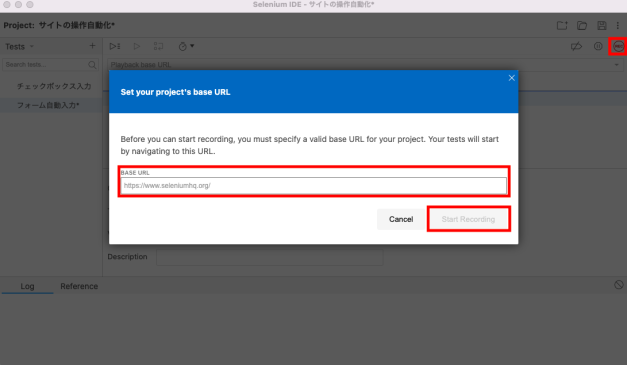Image resolution: width=627 pixels, height=365 pixels.
Task: Click the red REC record button
Action: [618, 46]
